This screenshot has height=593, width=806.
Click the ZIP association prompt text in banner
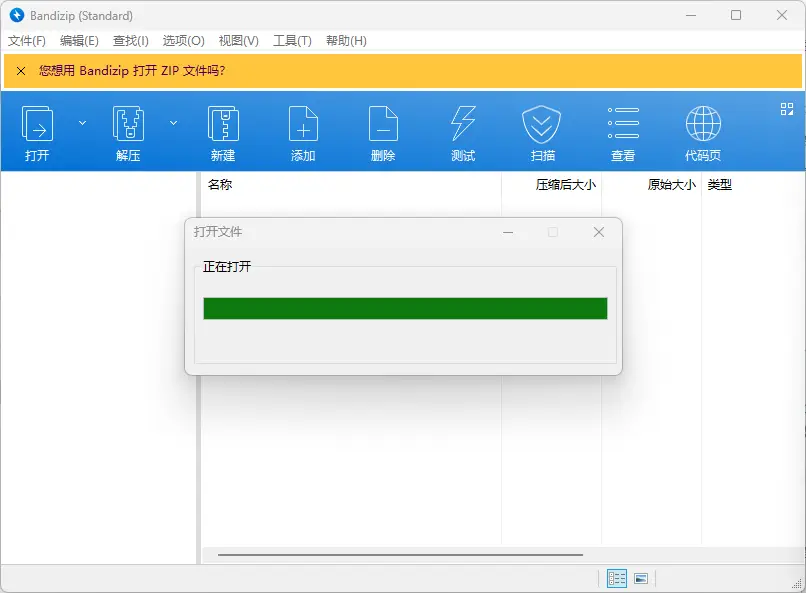132,71
